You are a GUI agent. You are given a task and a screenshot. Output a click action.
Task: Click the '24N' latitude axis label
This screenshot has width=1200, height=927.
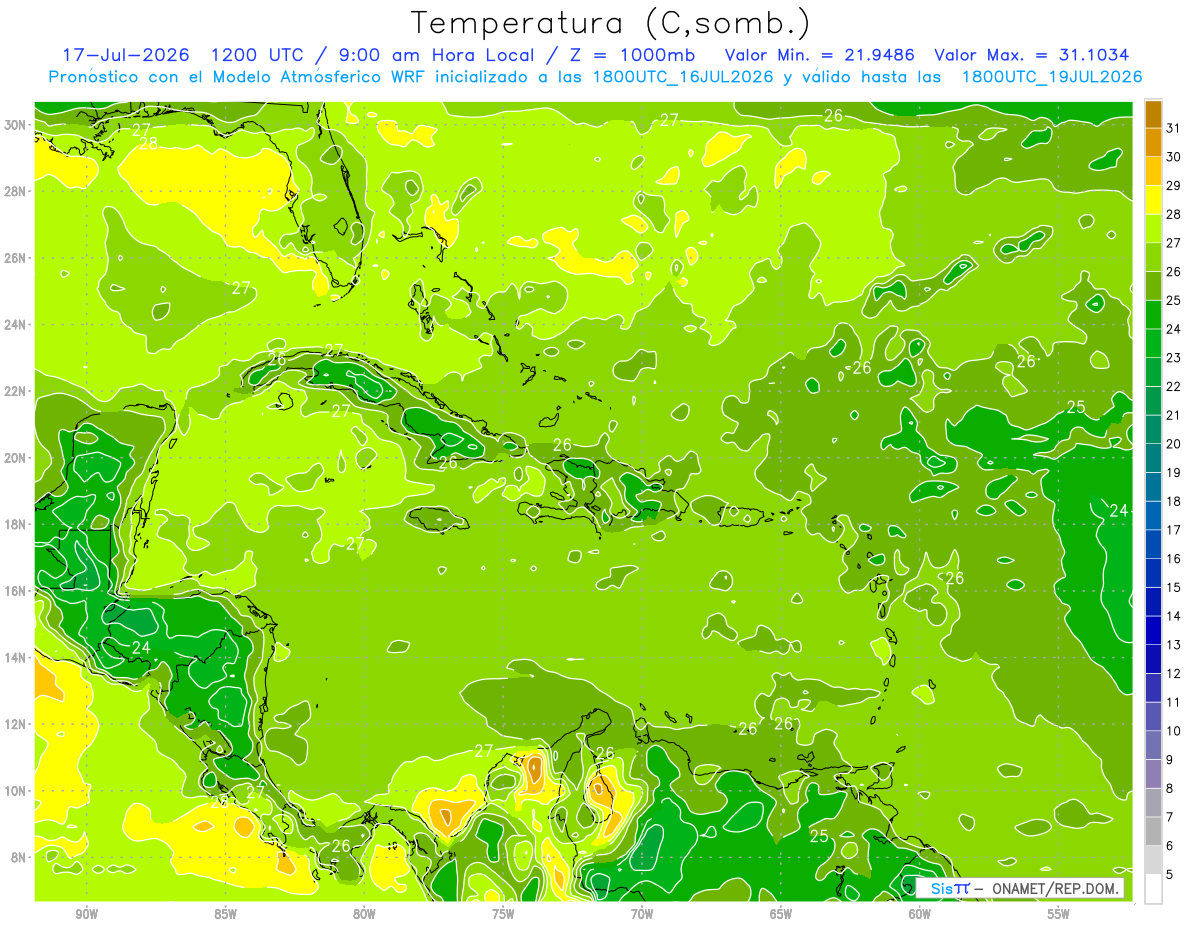coord(16,325)
